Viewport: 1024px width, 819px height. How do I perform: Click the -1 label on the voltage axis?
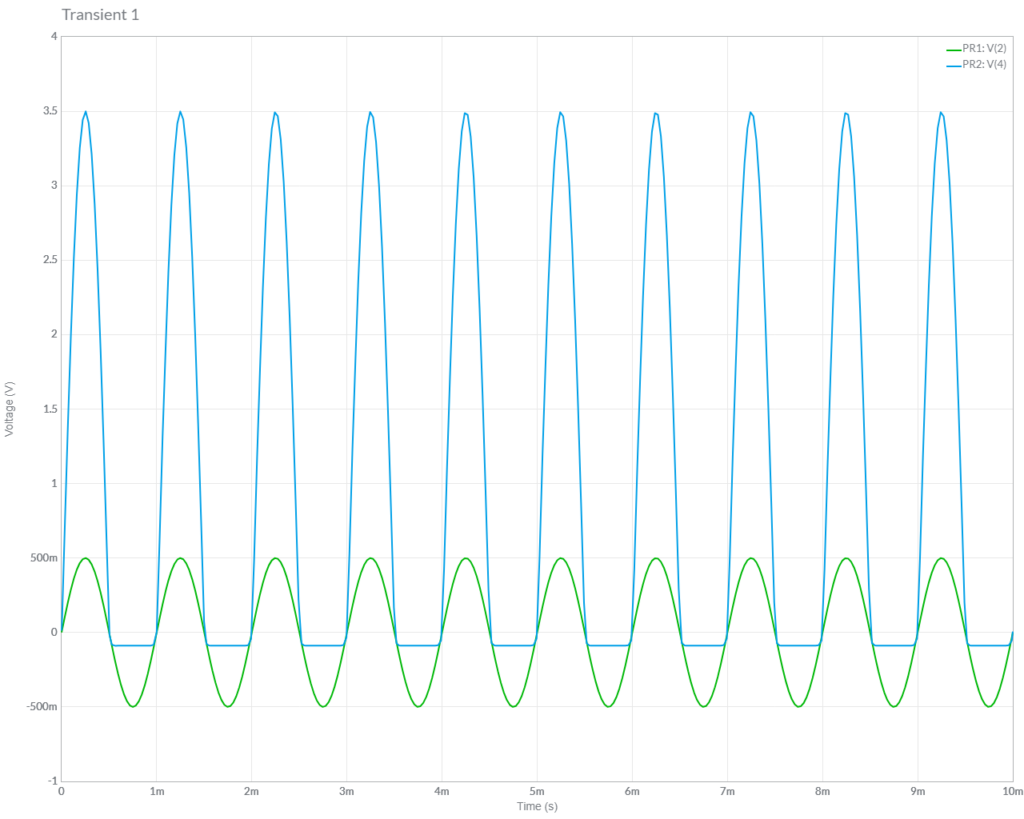point(52,781)
